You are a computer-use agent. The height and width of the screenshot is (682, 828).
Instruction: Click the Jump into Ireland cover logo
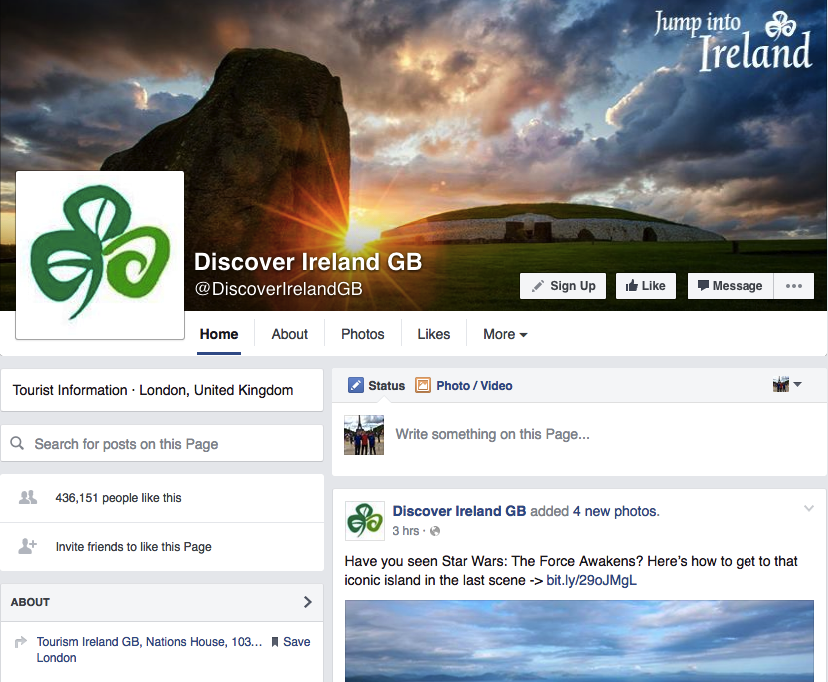pyautogui.click(x=732, y=41)
